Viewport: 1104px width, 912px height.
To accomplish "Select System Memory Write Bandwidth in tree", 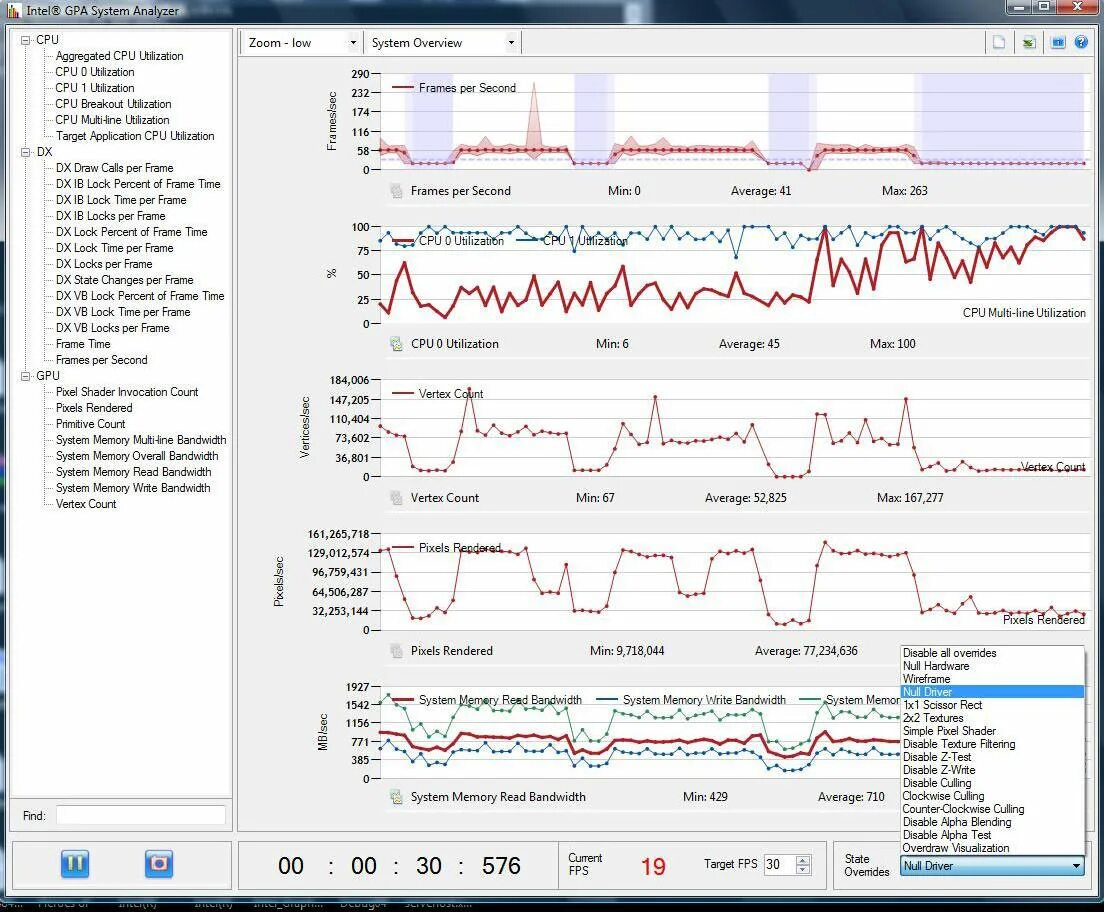I will pos(133,488).
